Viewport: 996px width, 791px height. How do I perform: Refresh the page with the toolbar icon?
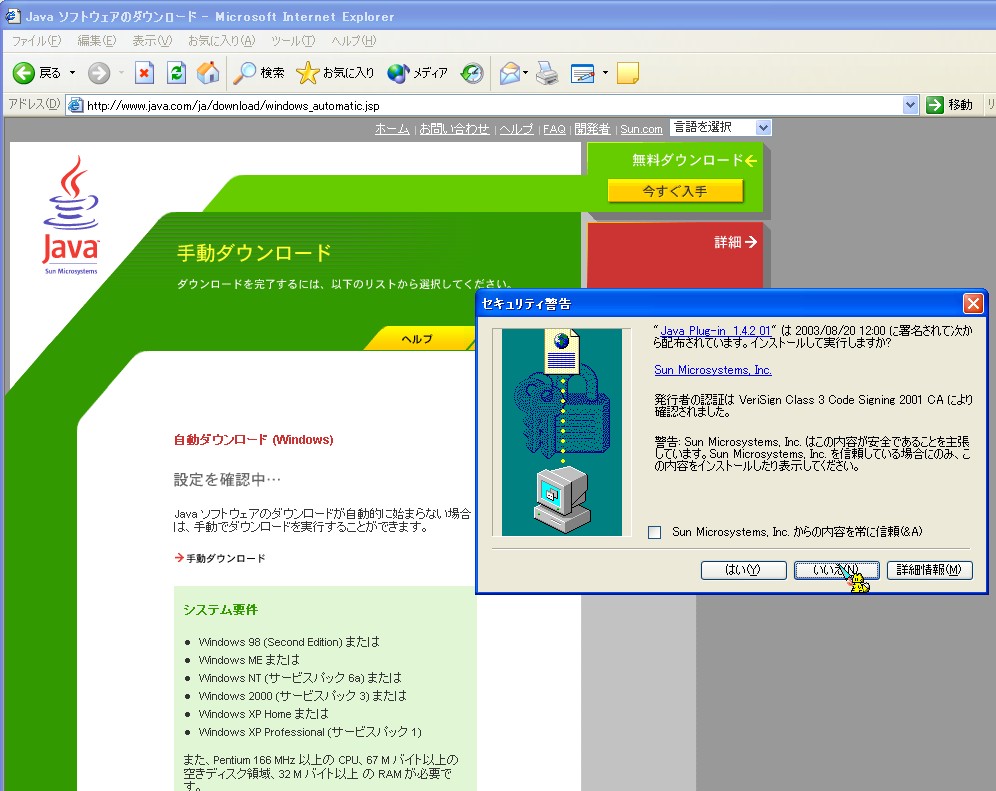coord(176,73)
